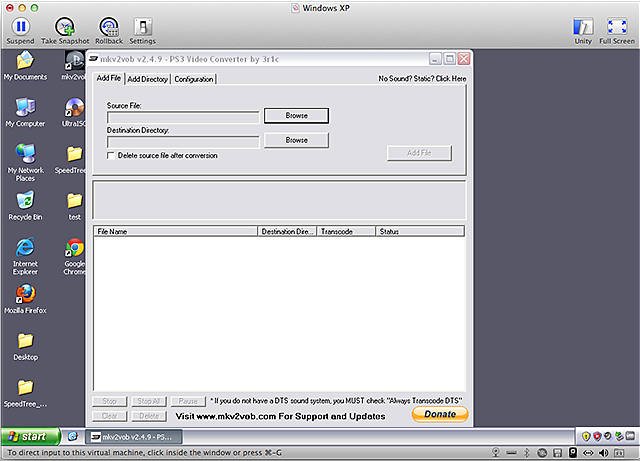The height and width of the screenshot is (461, 640).
Task: Select the SpeedTree_... folder at bottom of desktop
Action: point(25,393)
